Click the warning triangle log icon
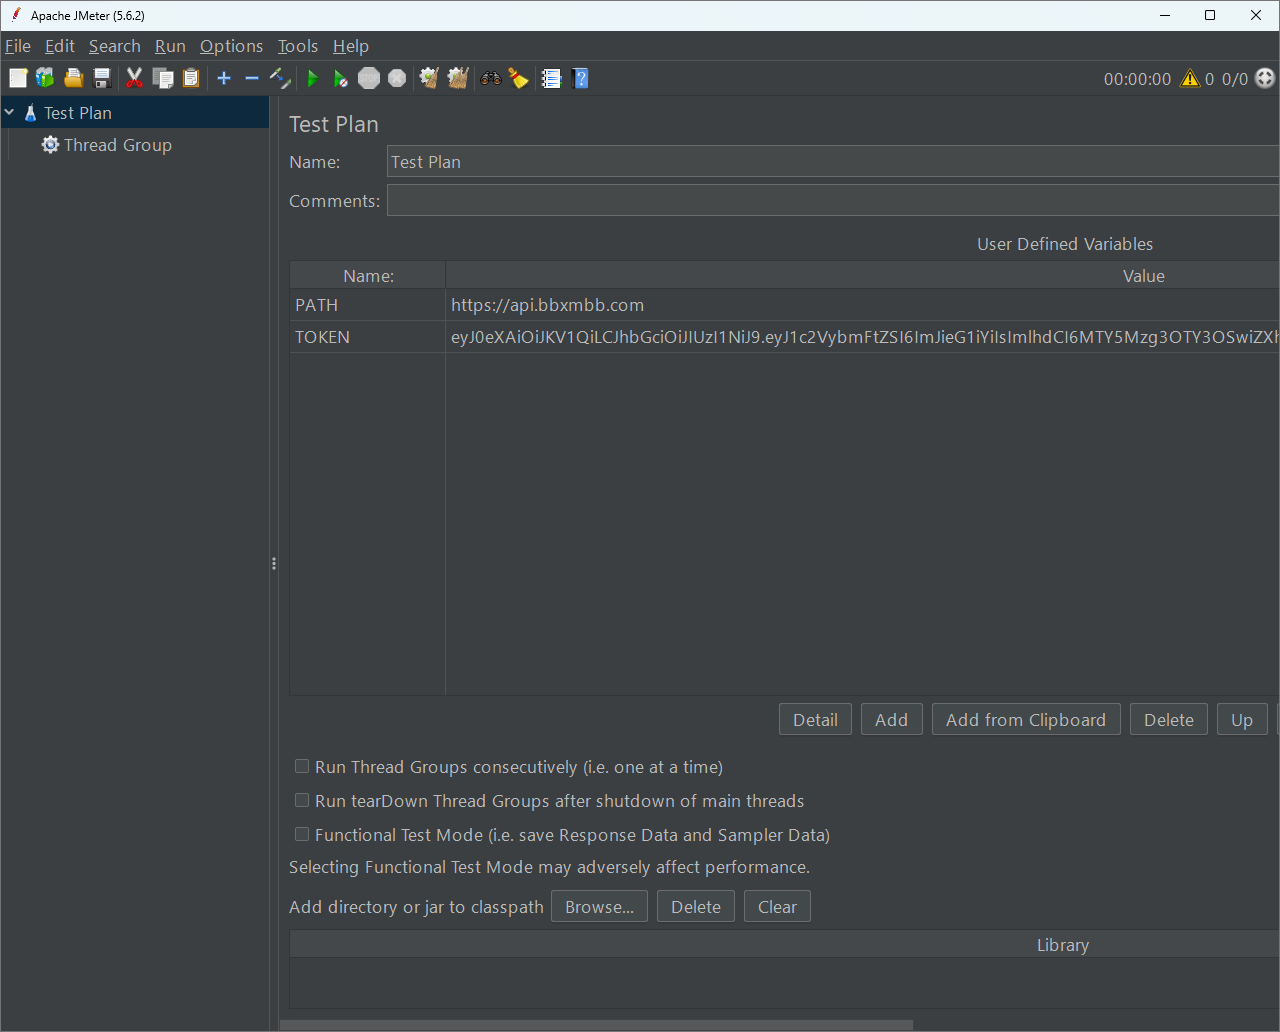 tap(1190, 78)
